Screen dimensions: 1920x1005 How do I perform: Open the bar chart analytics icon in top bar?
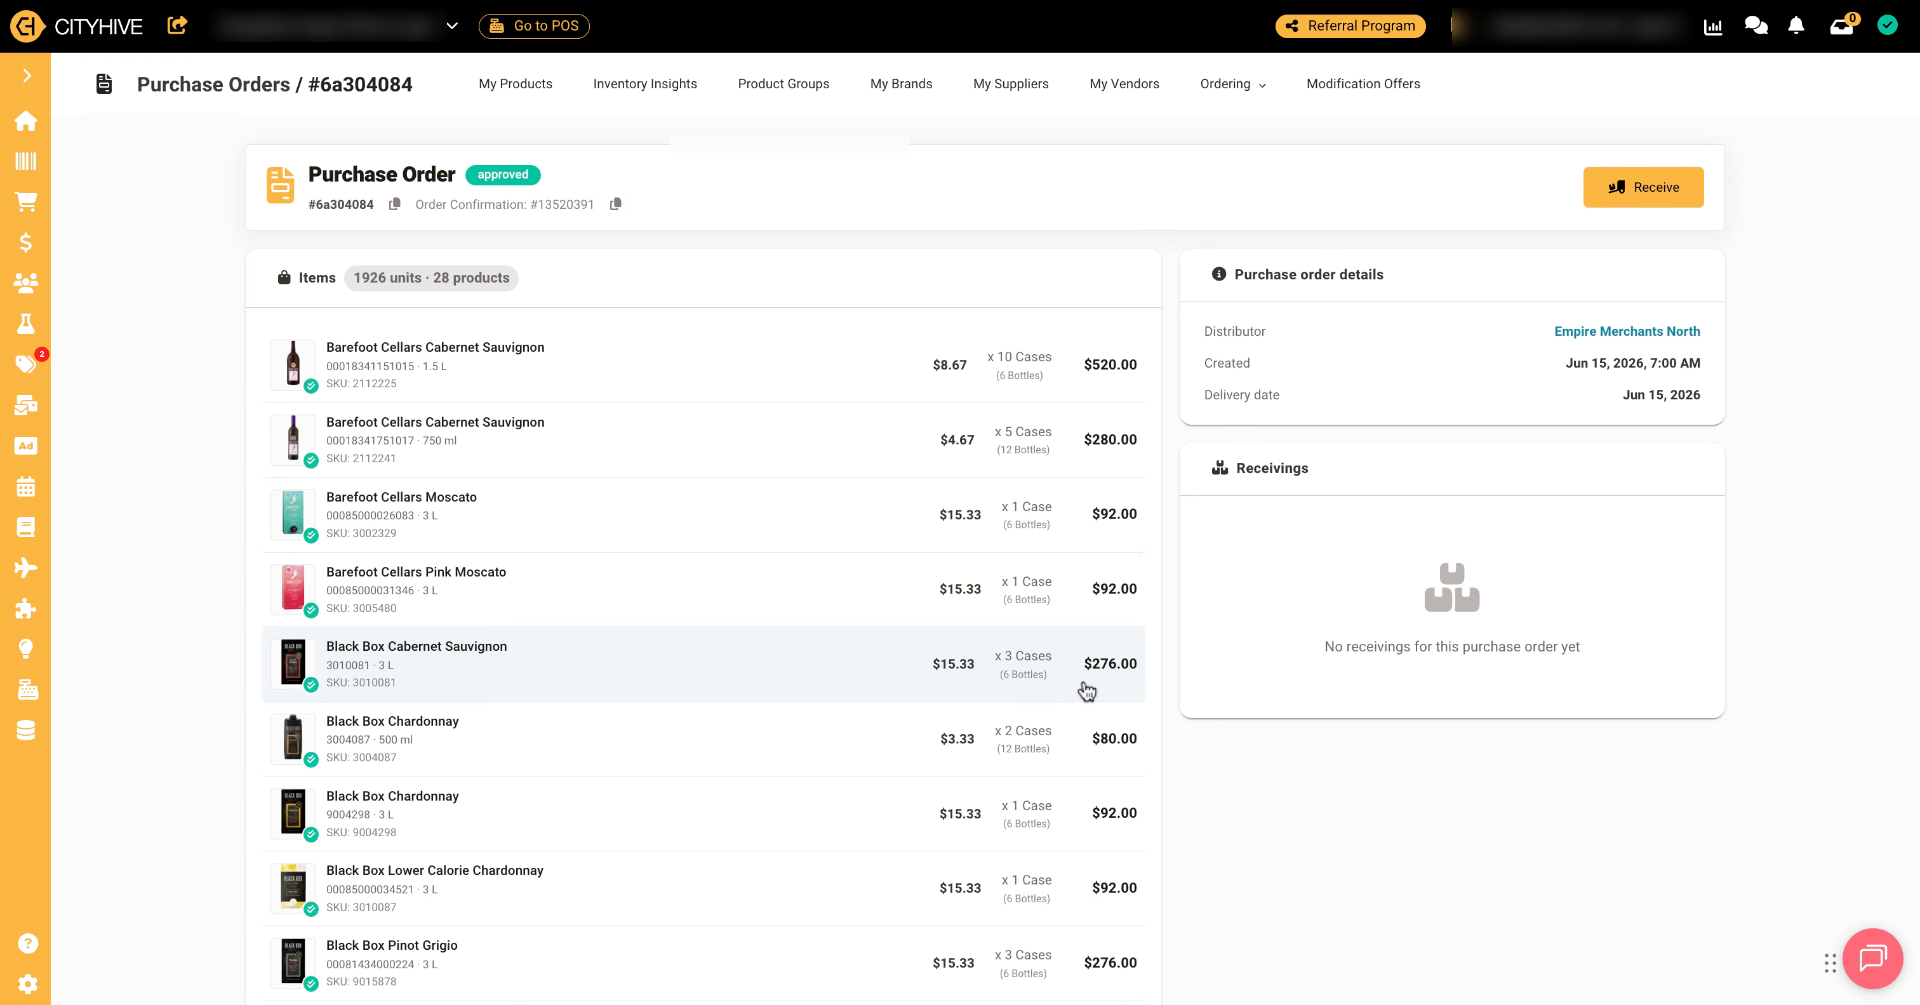1713,26
